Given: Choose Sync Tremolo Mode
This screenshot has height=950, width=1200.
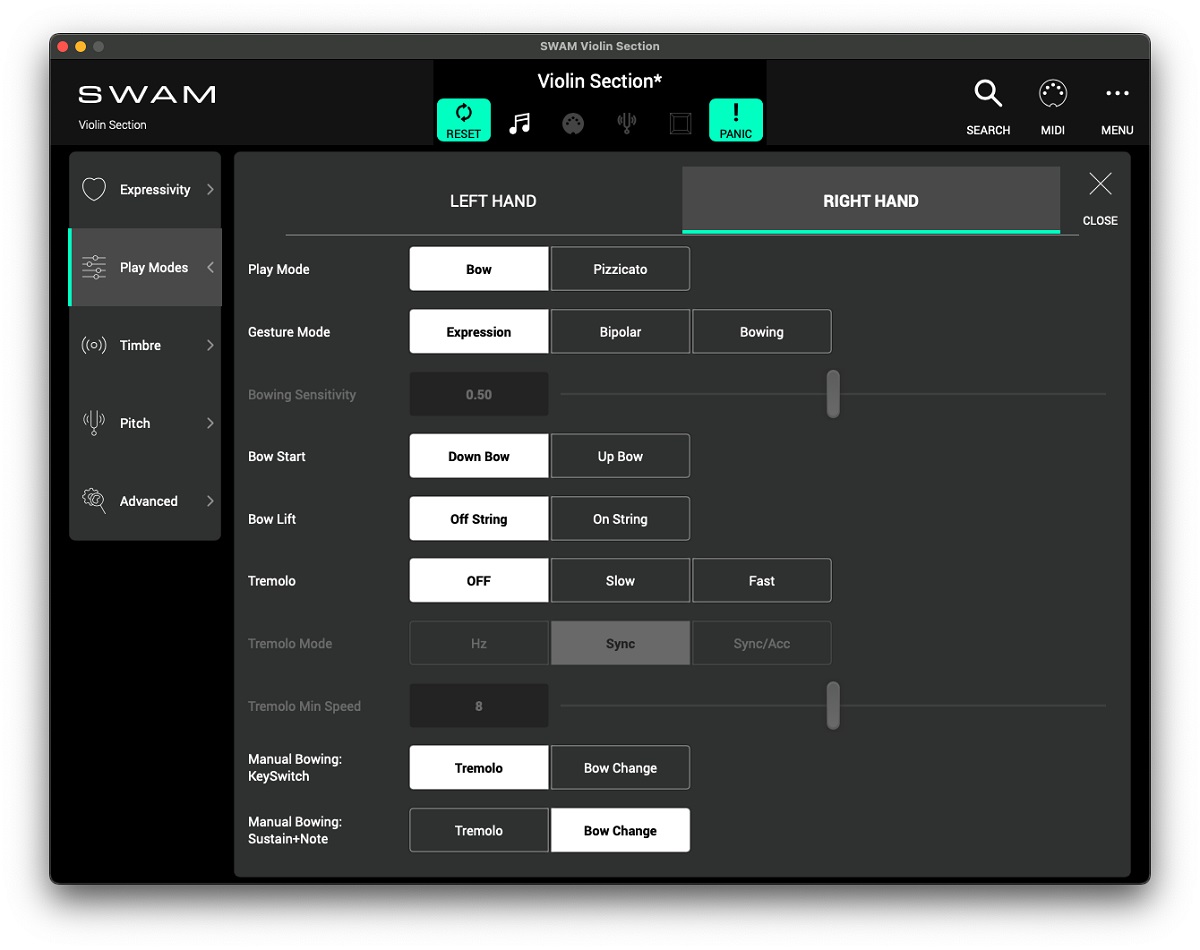Looking at the screenshot, I should tap(620, 643).
